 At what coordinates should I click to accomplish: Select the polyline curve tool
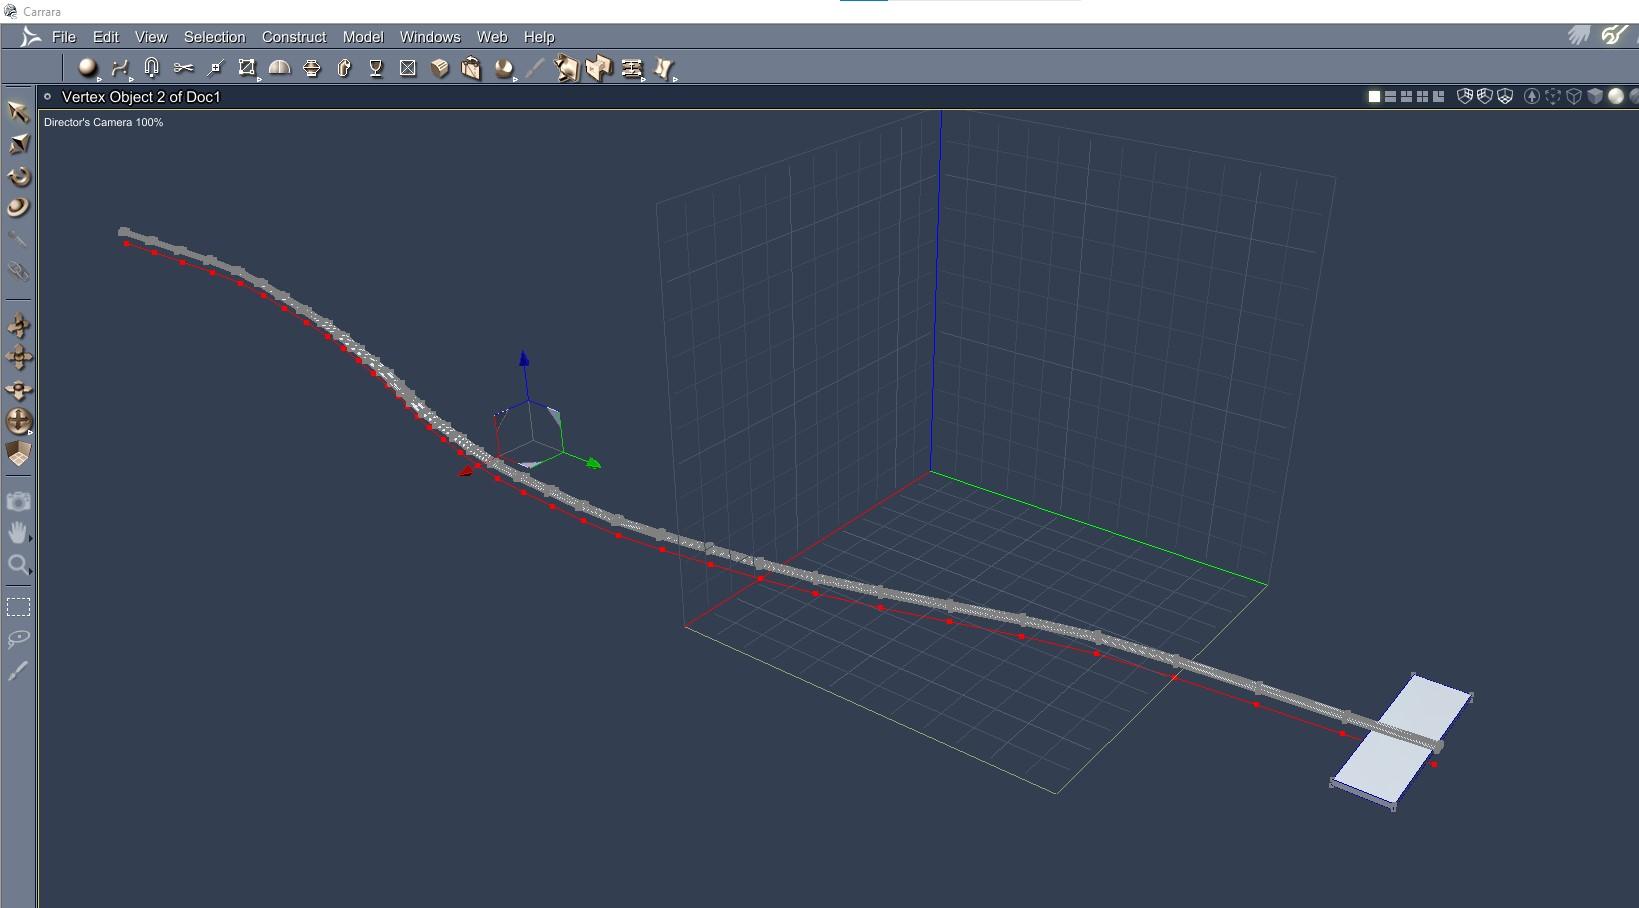click(x=119, y=67)
